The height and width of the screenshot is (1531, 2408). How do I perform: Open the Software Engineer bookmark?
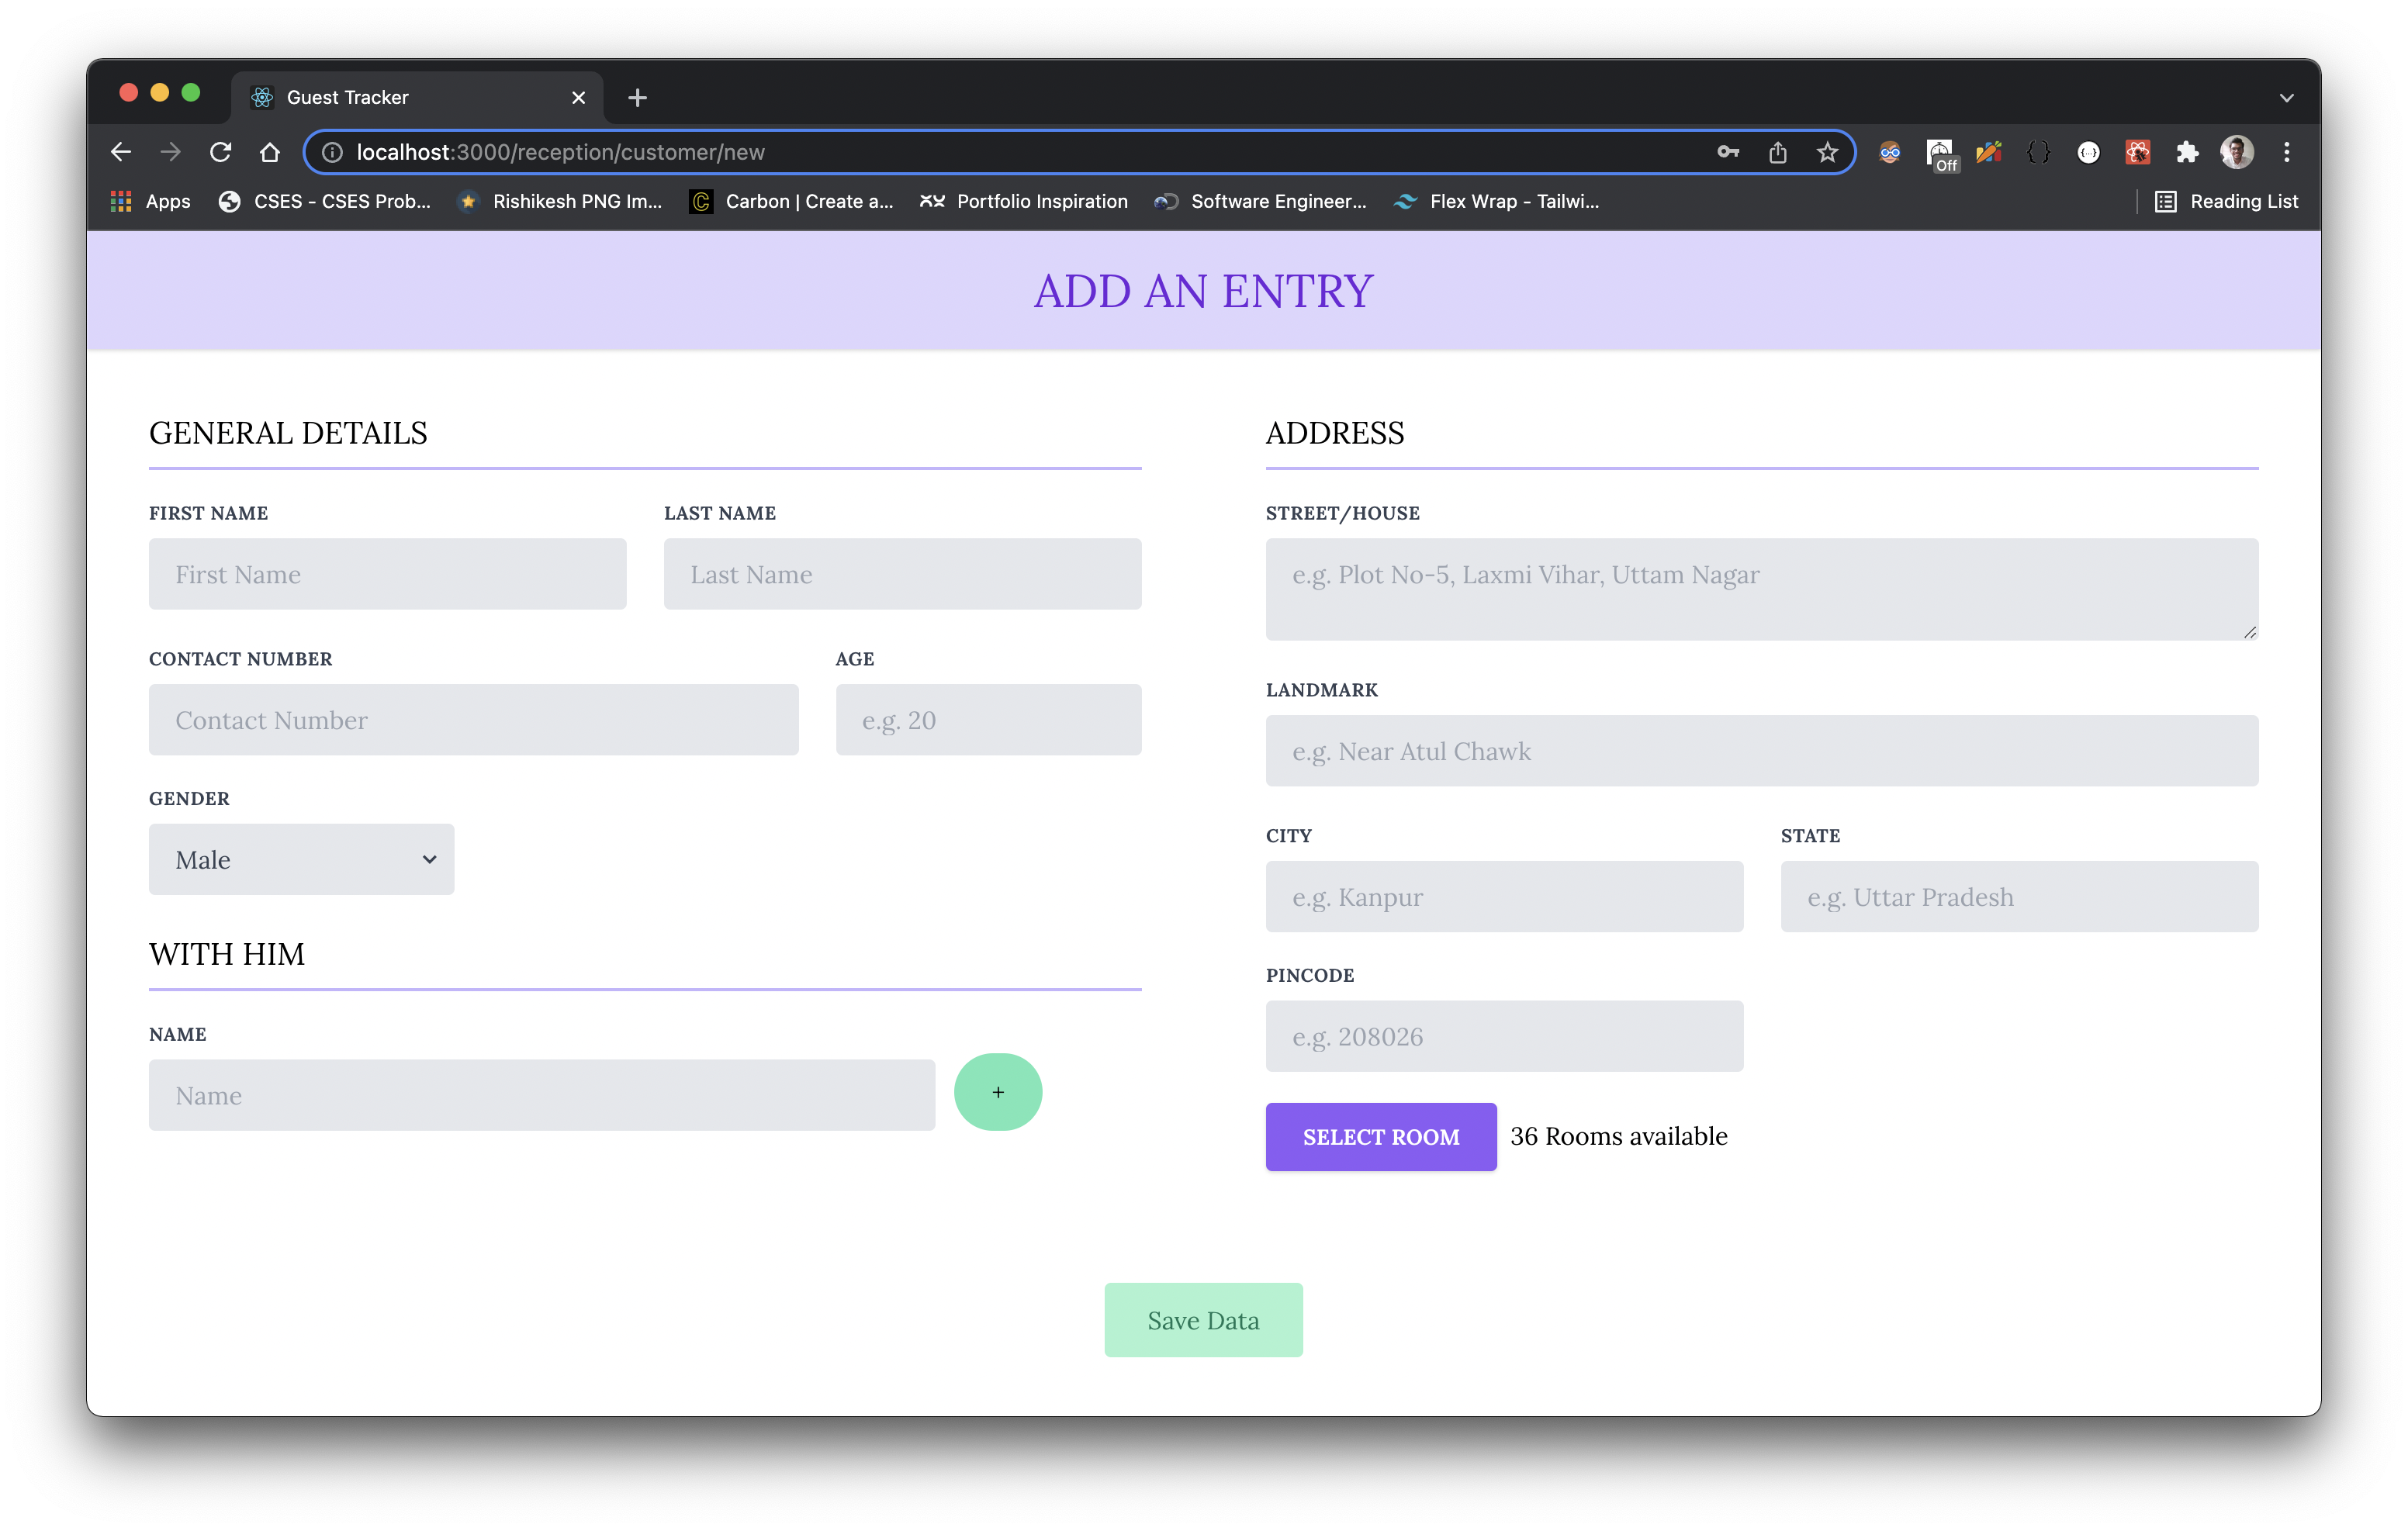(1260, 201)
